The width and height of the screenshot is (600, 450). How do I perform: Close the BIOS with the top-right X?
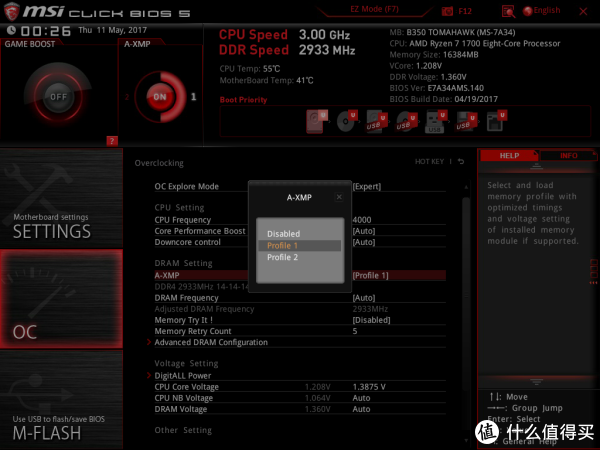583,11
